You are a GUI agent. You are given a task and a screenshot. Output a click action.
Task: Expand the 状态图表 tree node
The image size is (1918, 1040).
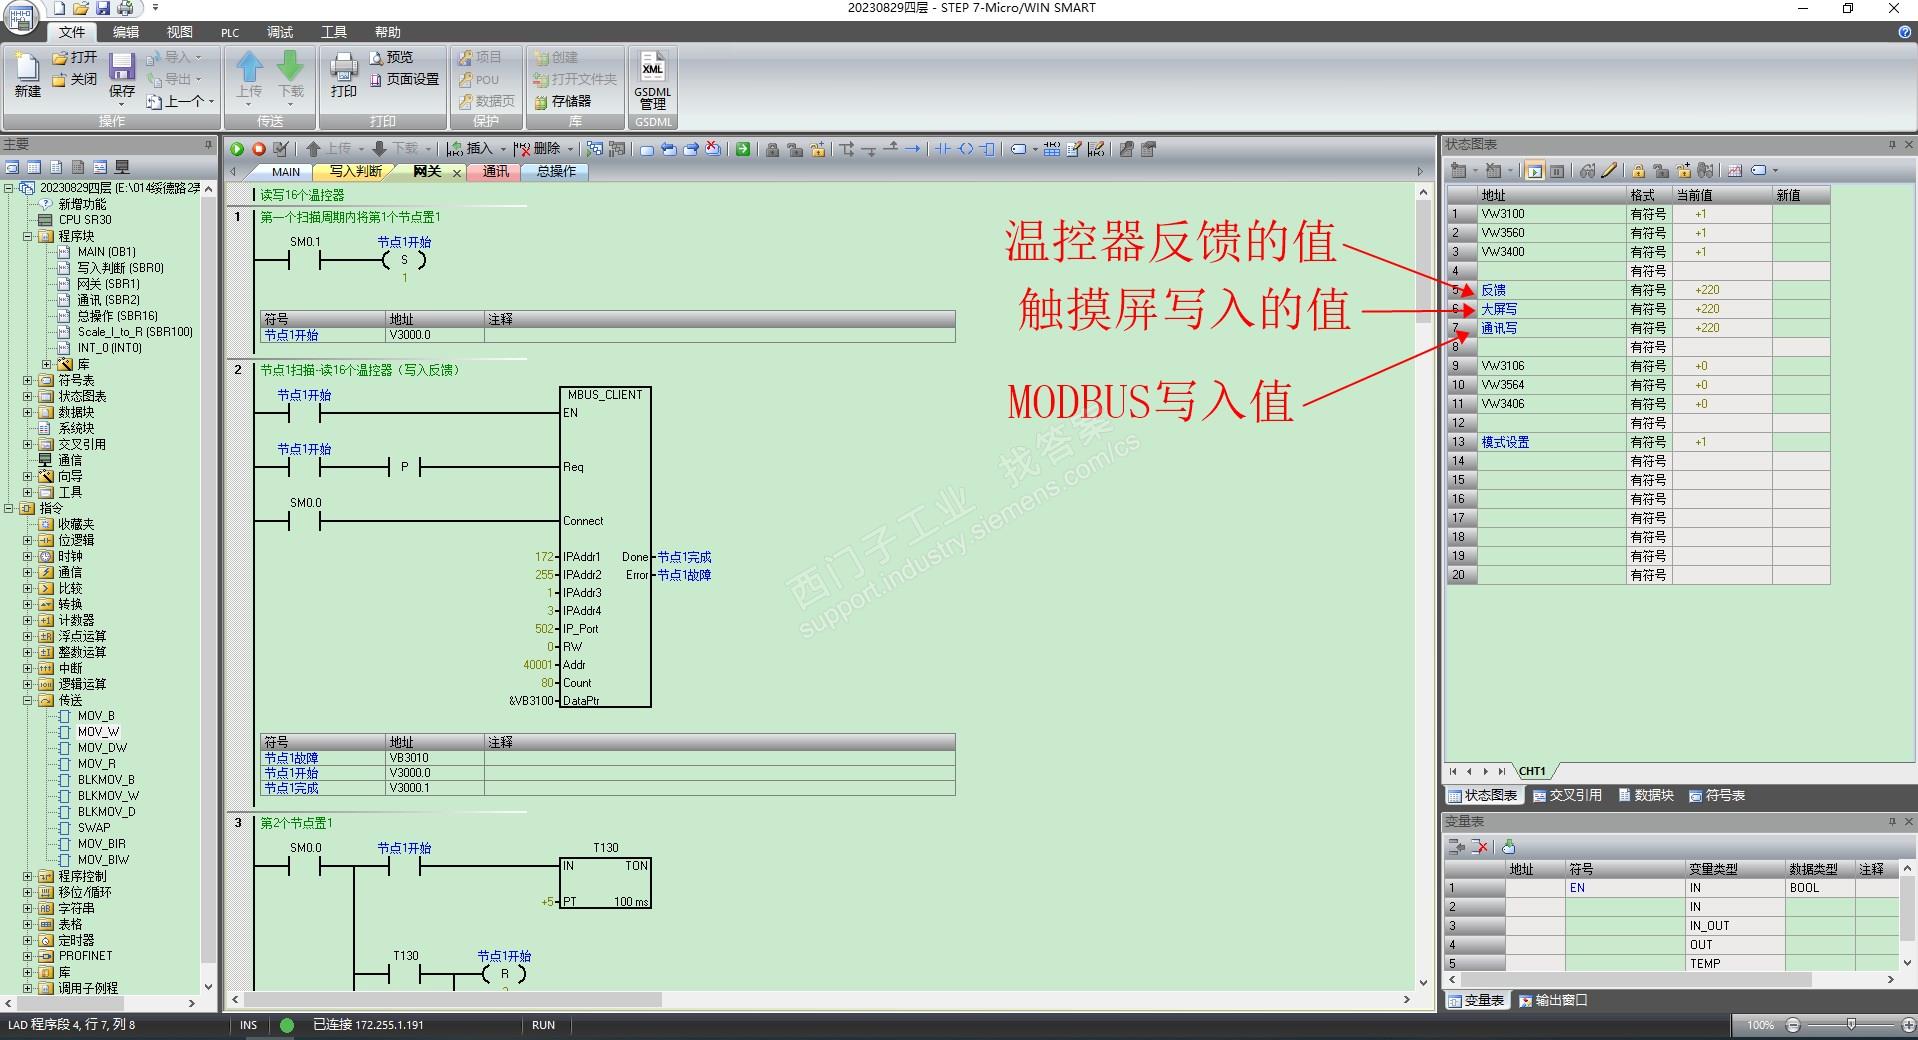pyautogui.click(x=28, y=396)
